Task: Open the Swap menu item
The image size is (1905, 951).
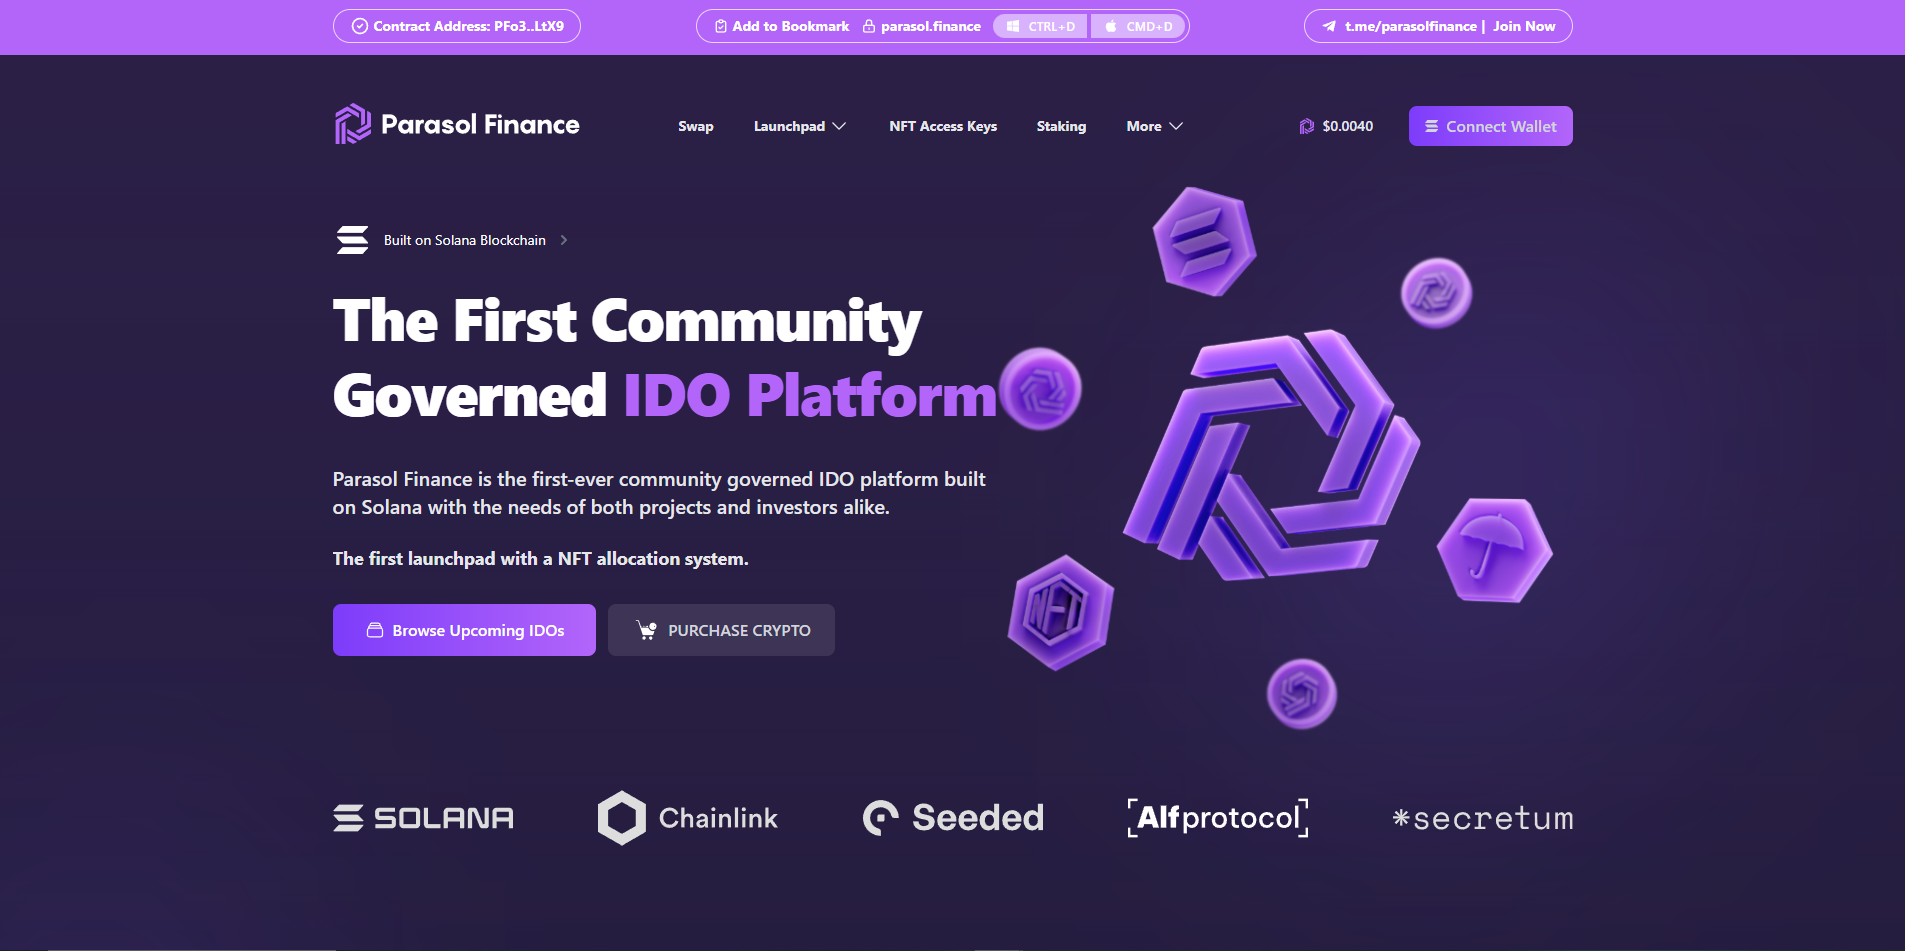Action: click(x=695, y=126)
